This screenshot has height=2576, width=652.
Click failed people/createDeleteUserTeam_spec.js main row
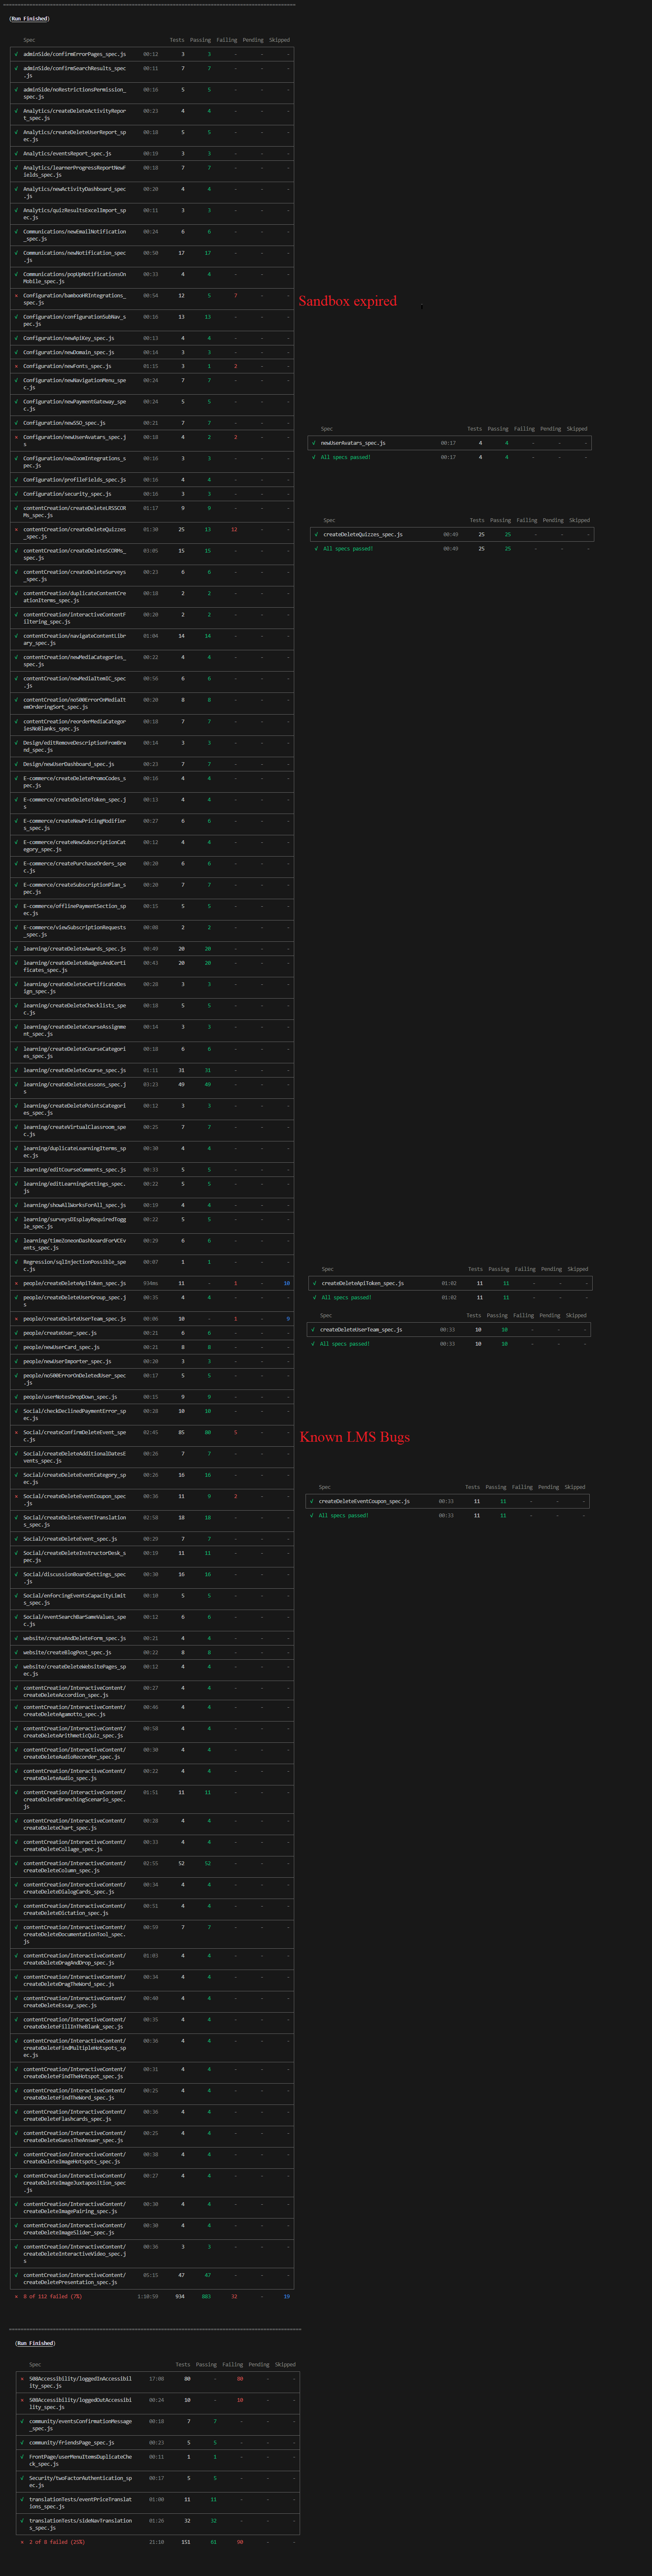(x=152, y=1319)
